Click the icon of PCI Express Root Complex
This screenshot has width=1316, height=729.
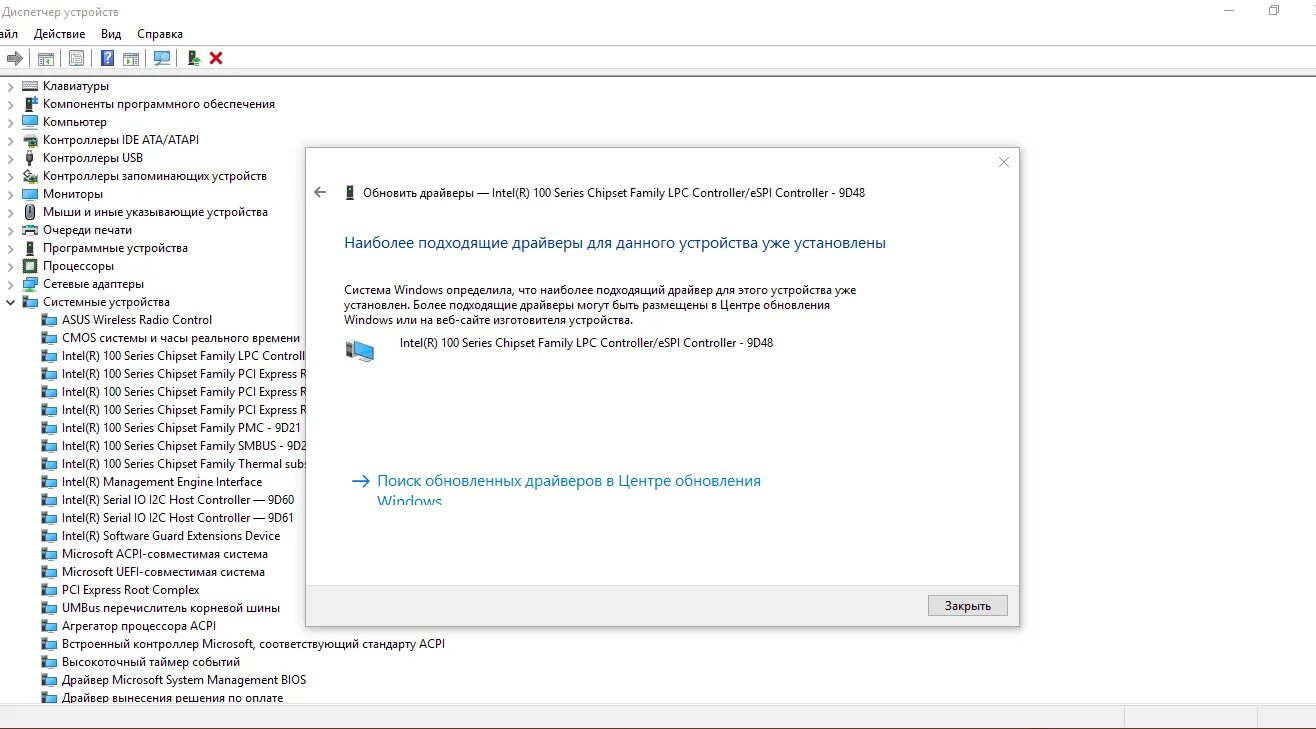tap(49, 590)
